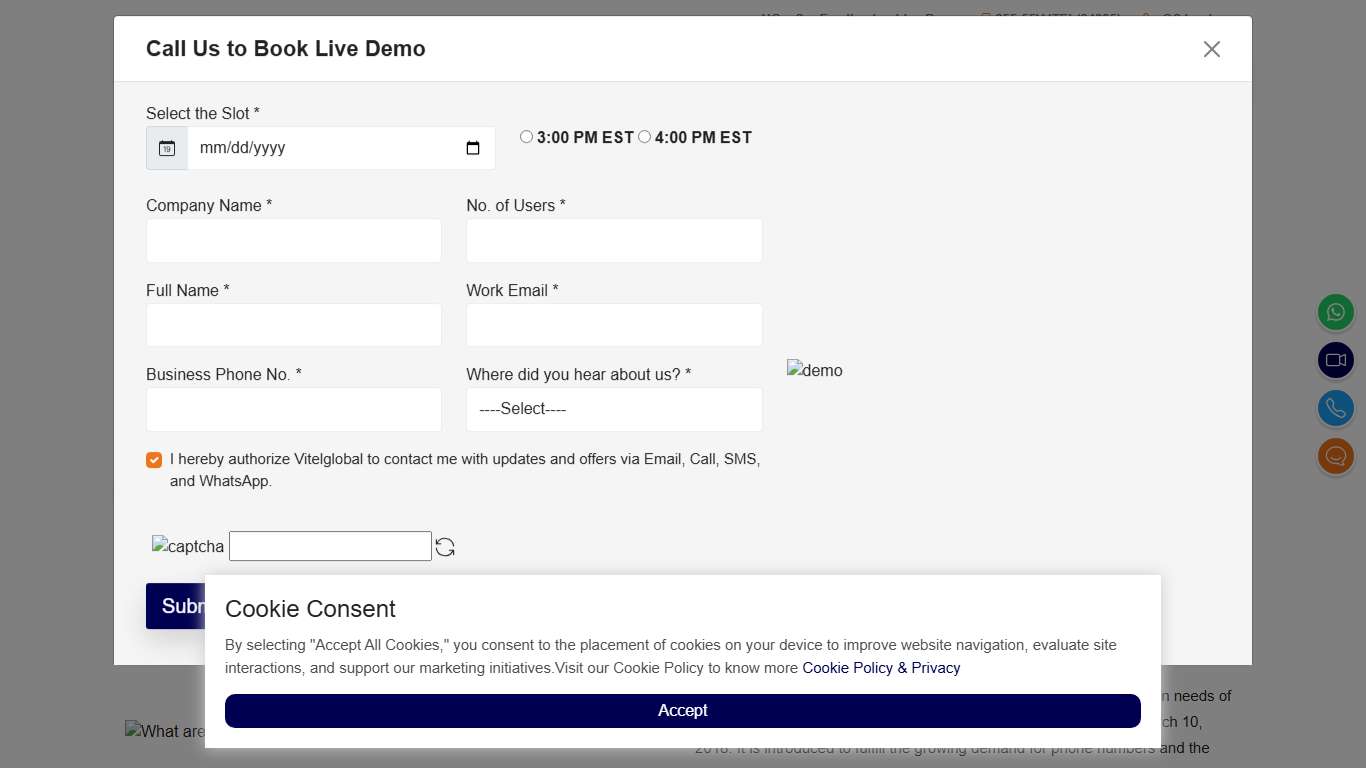This screenshot has width=1366, height=768.
Task: Click the calendar icon beside date field
Action: coord(167,148)
